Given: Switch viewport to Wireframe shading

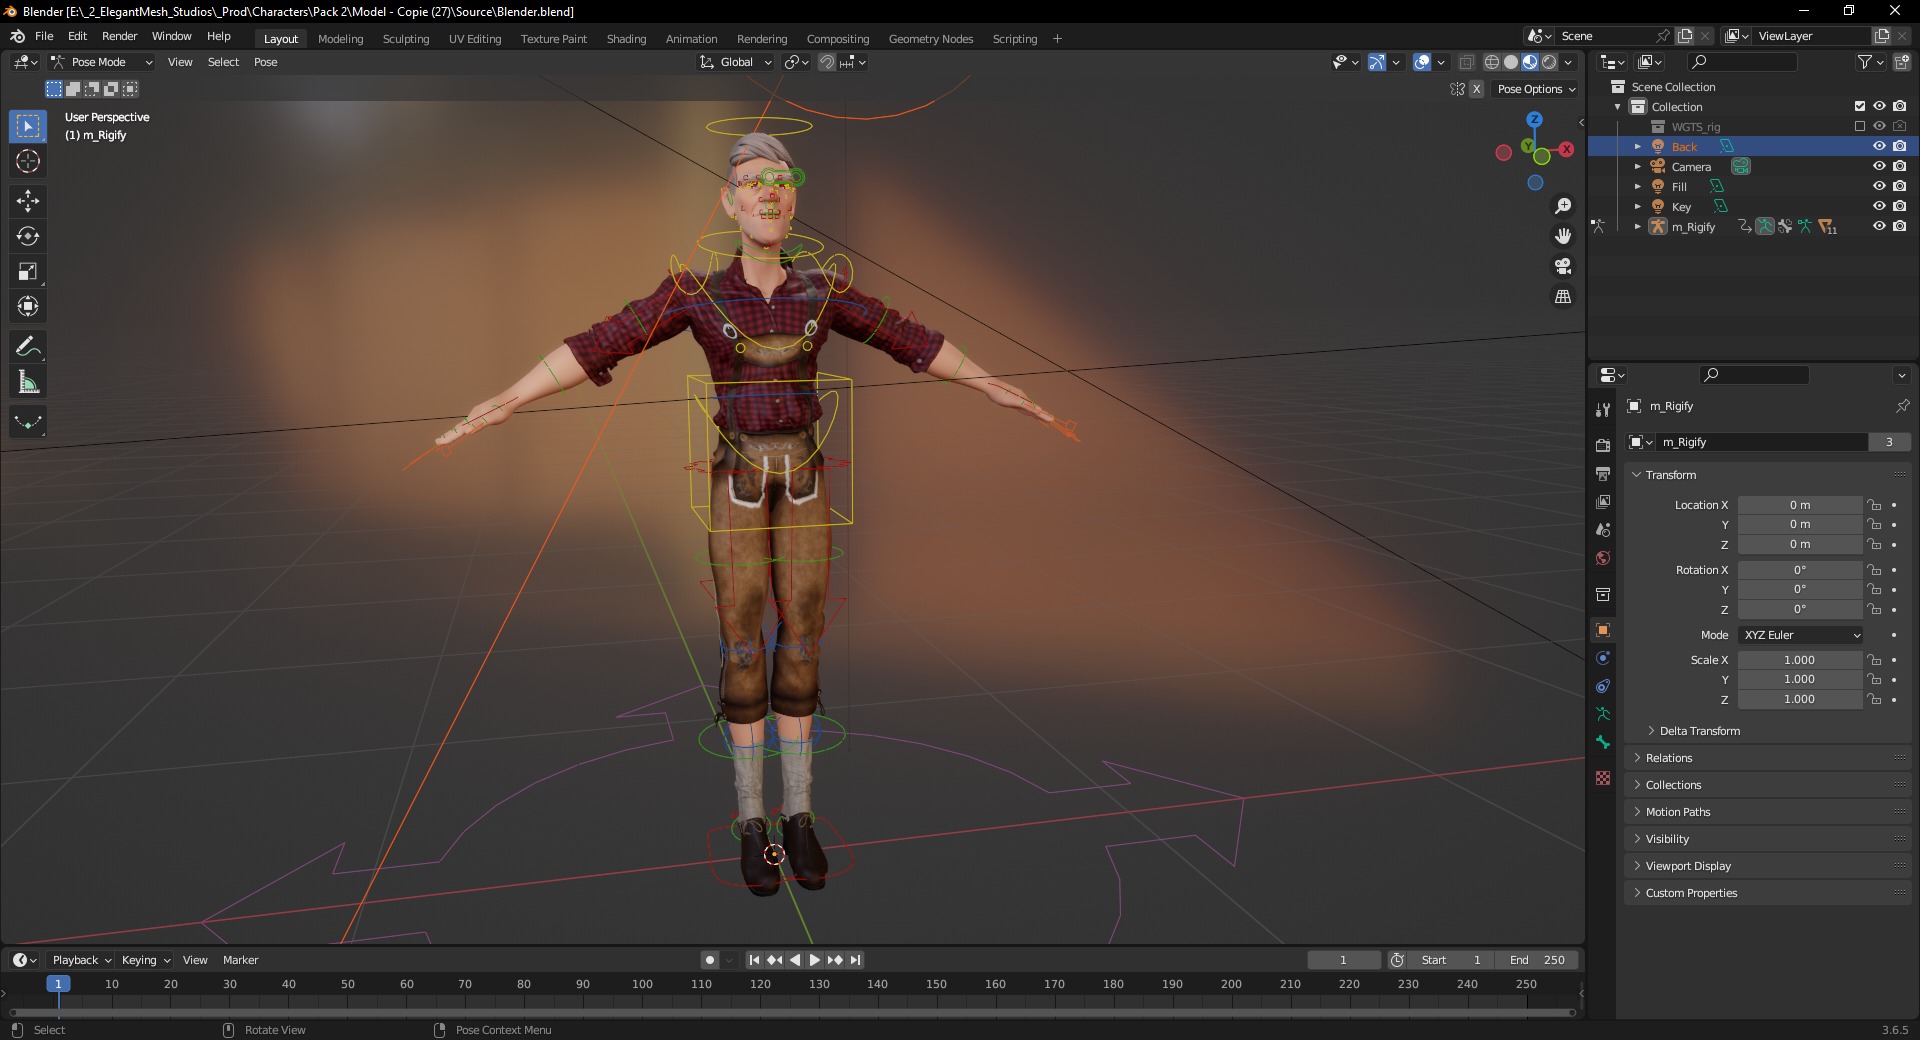Looking at the screenshot, I should (x=1492, y=62).
